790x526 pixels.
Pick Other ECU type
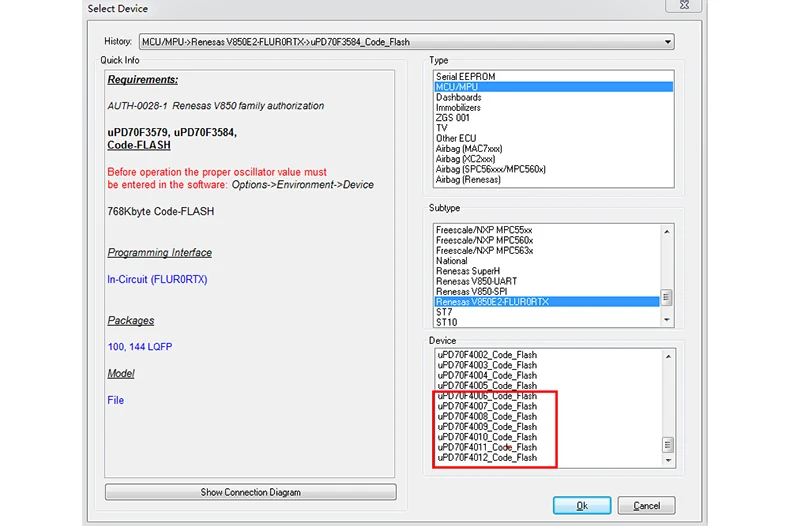tap(553, 138)
